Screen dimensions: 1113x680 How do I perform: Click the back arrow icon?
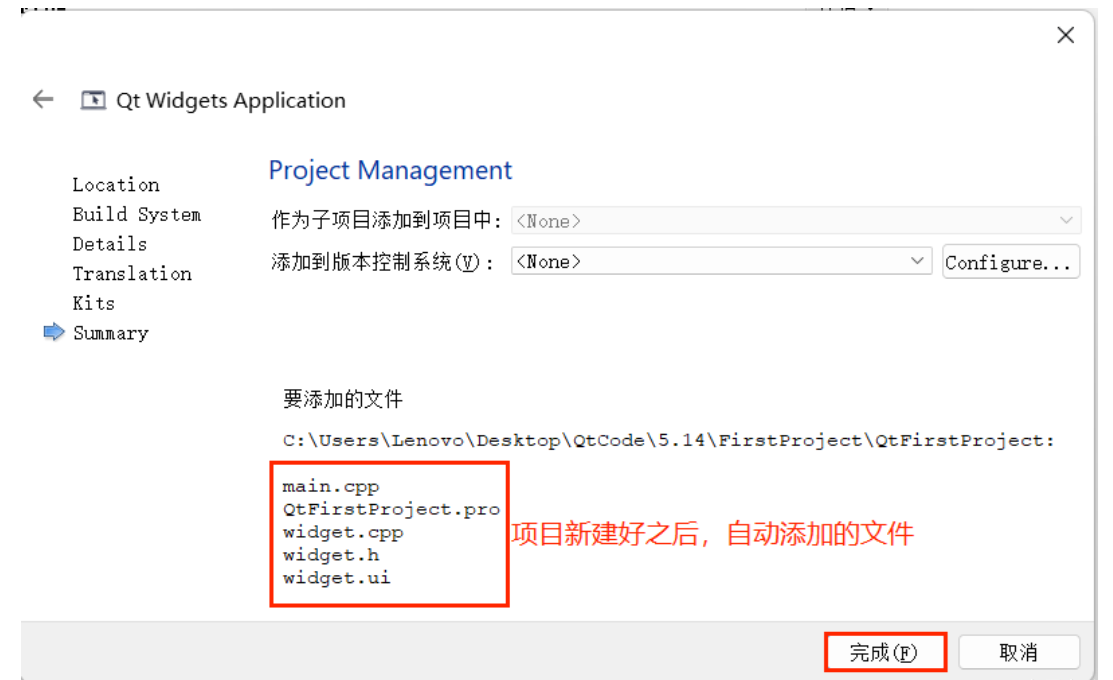[x=43, y=99]
